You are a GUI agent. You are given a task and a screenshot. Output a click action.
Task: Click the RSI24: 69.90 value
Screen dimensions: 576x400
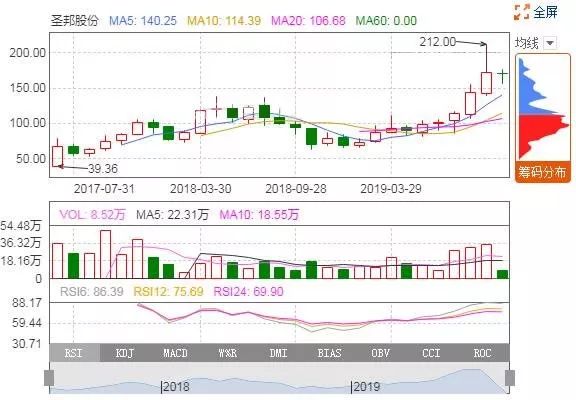pos(248,292)
